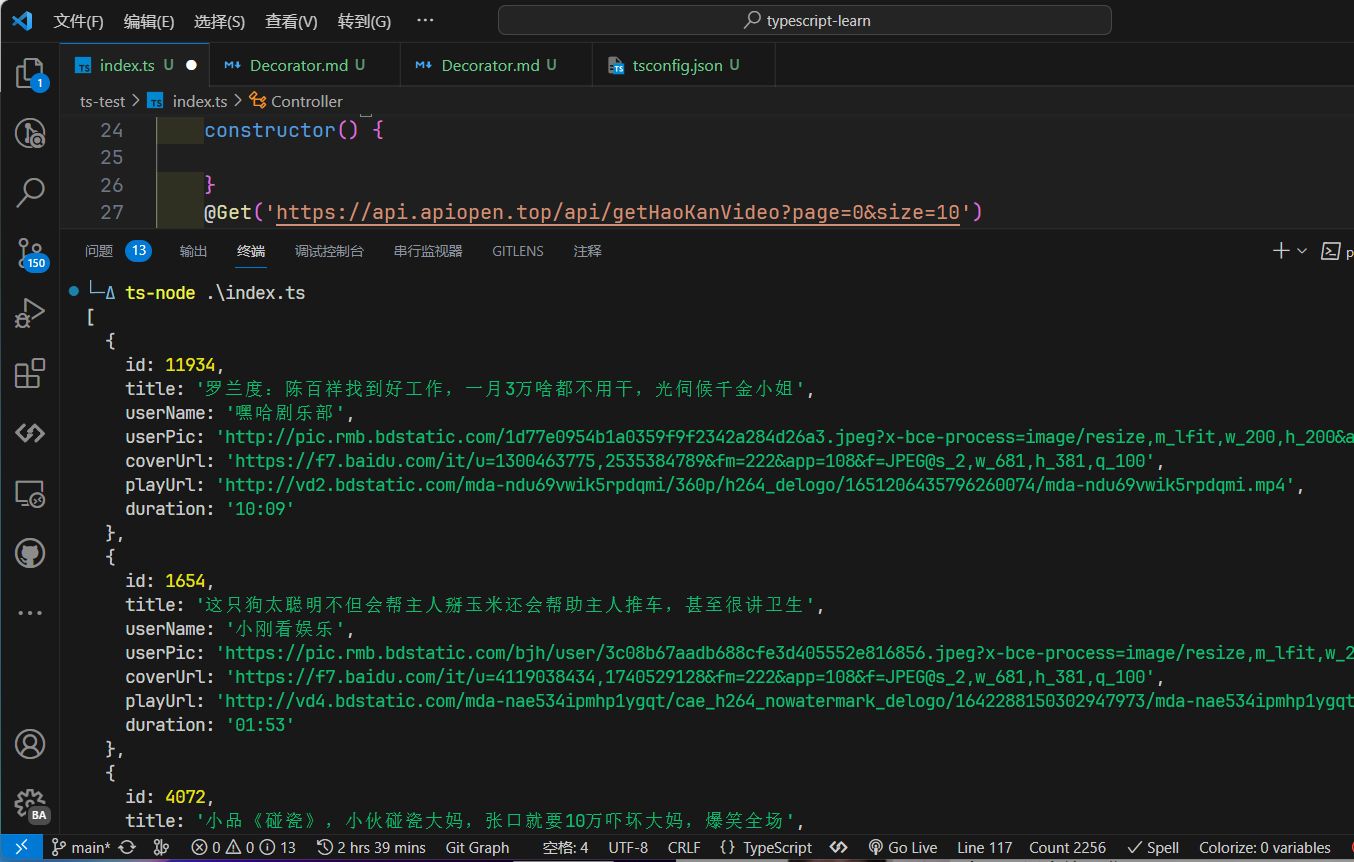Open the Accounts menu

click(30, 744)
